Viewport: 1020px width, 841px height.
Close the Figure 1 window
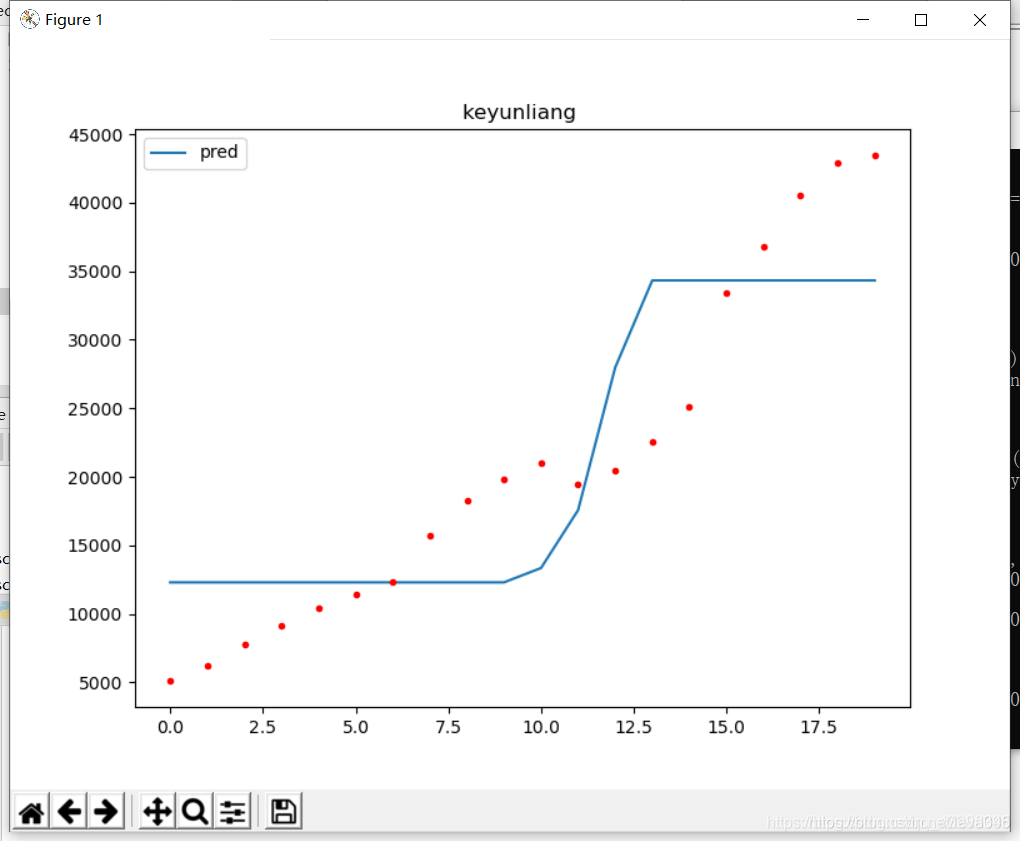pos(980,20)
